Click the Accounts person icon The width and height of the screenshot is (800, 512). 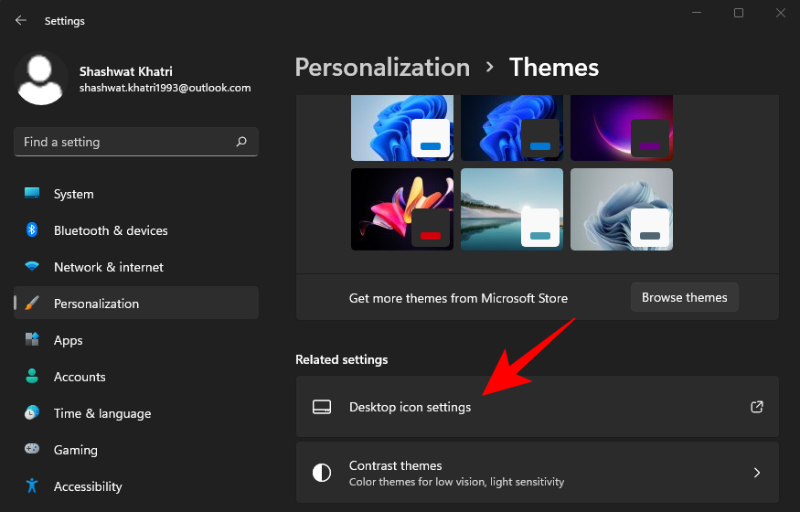click(x=32, y=377)
